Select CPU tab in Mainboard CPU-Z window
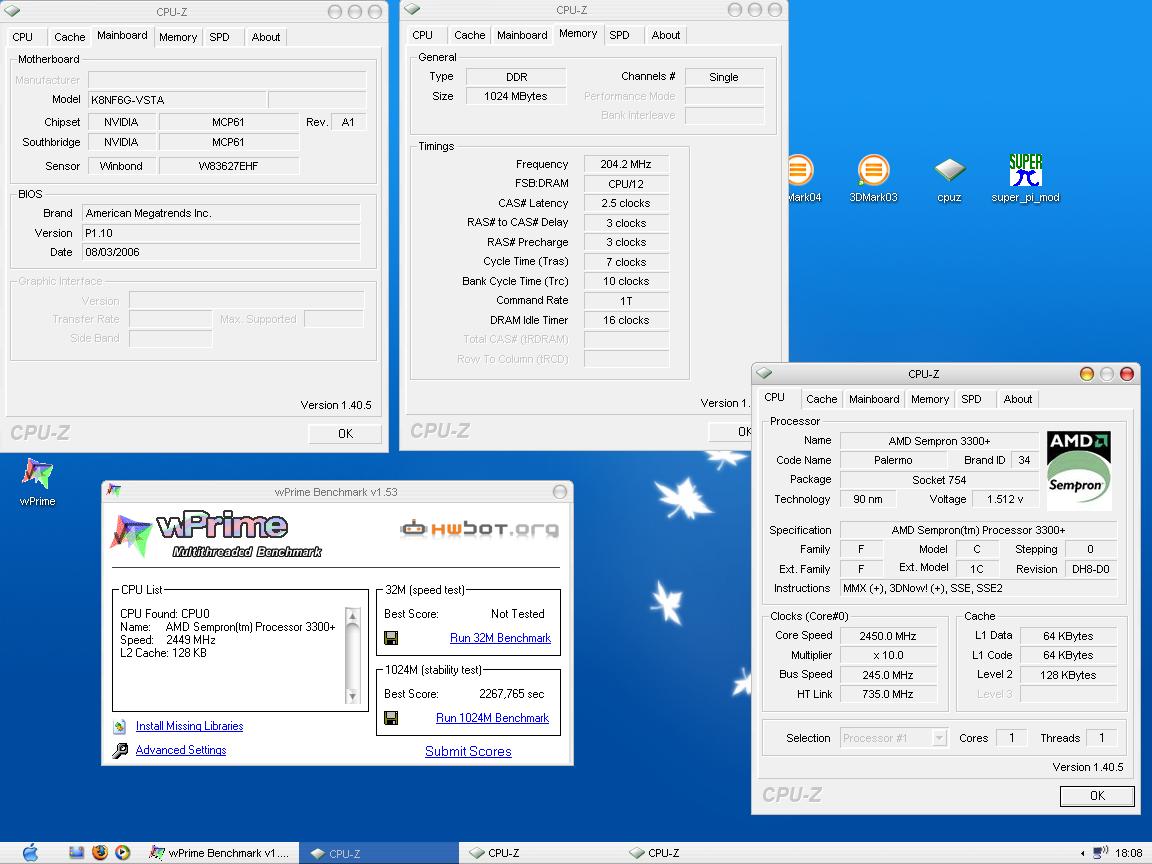This screenshot has width=1152, height=864. (x=23, y=37)
